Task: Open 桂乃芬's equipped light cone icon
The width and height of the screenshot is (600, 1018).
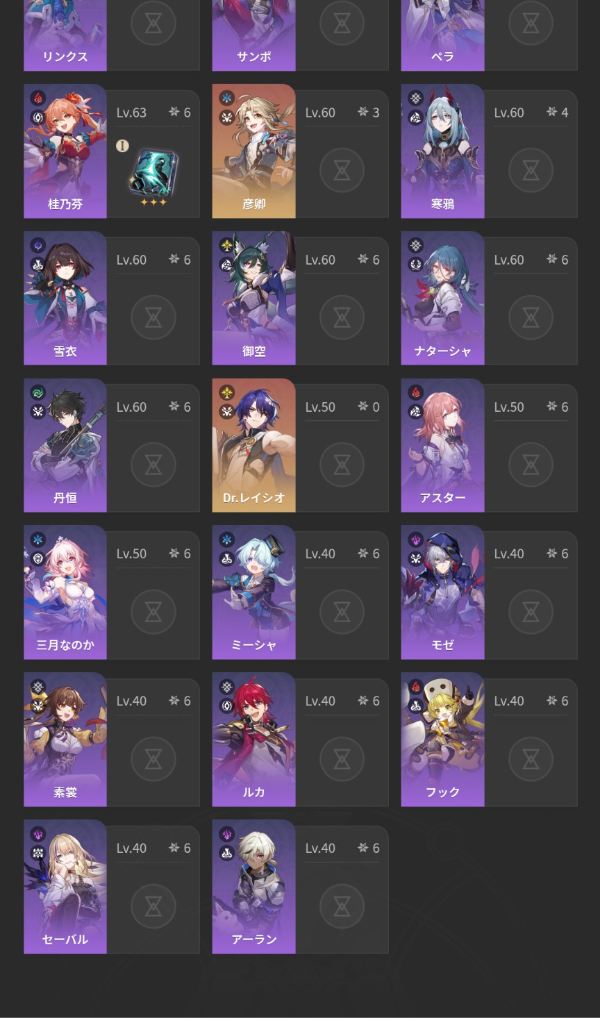Action: (153, 172)
